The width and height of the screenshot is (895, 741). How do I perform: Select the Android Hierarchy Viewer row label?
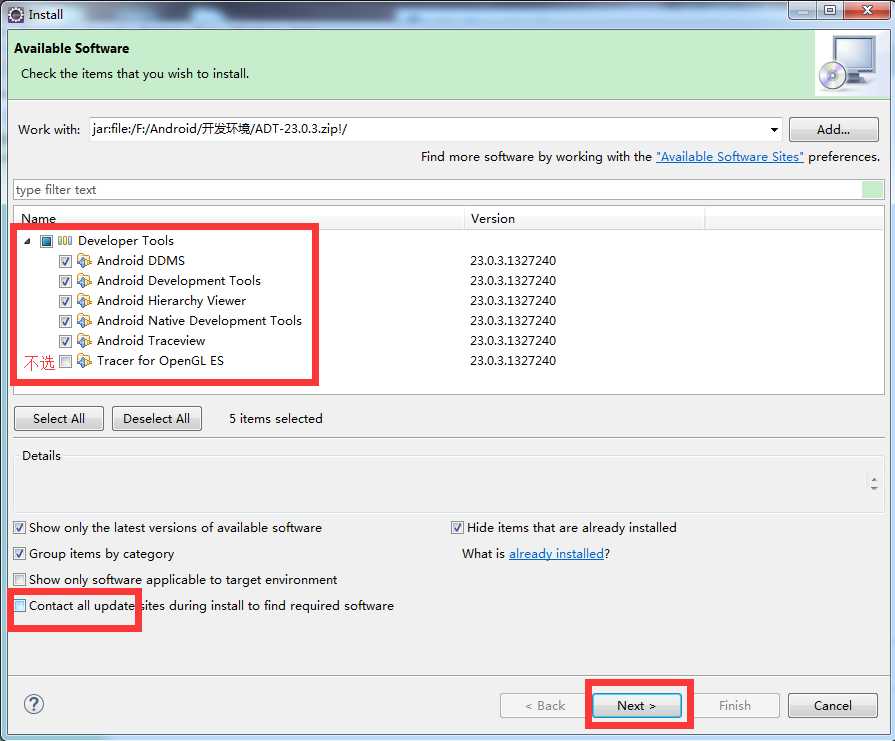click(x=171, y=301)
